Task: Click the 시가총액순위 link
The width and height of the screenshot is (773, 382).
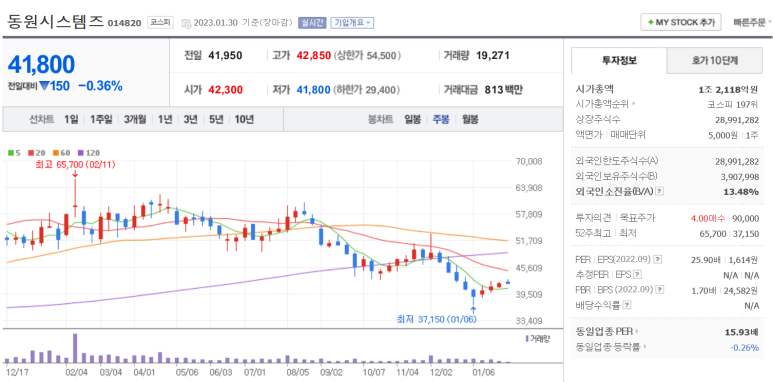Action: [603, 104]
